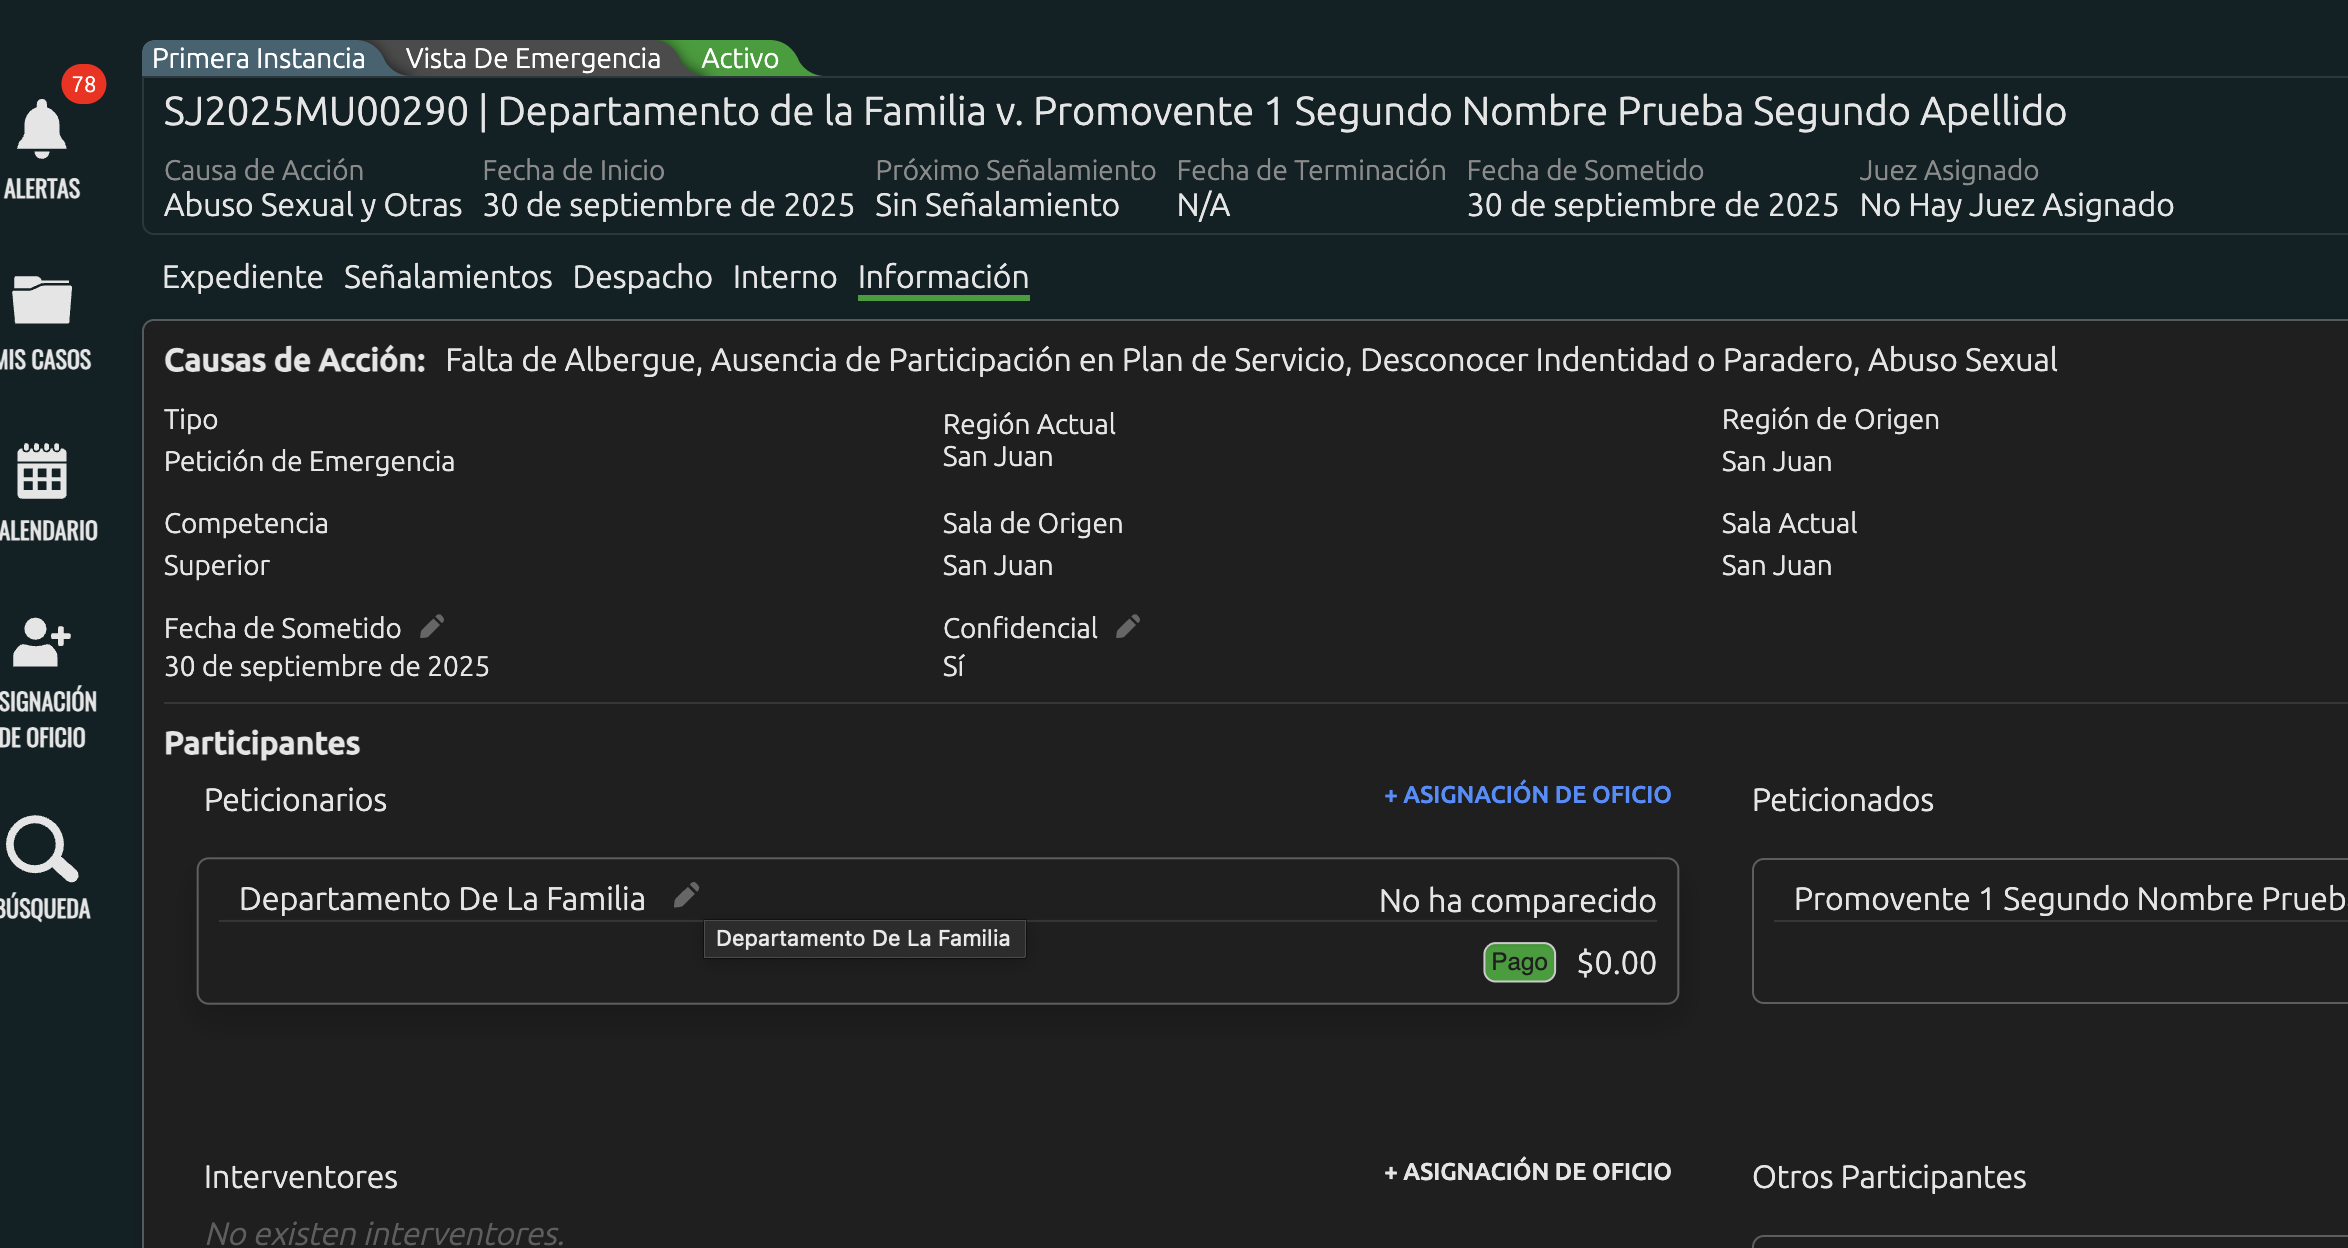Click the Vista De Emergencia tag
The height and width of the screenshot is (1248, 2348).
point(532,59)
